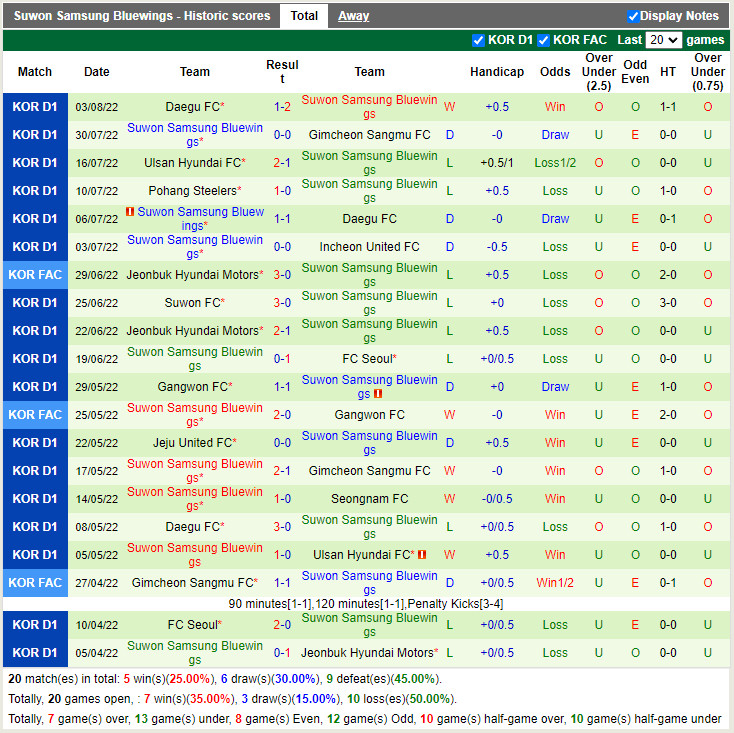The height and width of the screenshot is (733, 734).
Task: Click date 05/04/22 in last row
Action: point(96,653)
